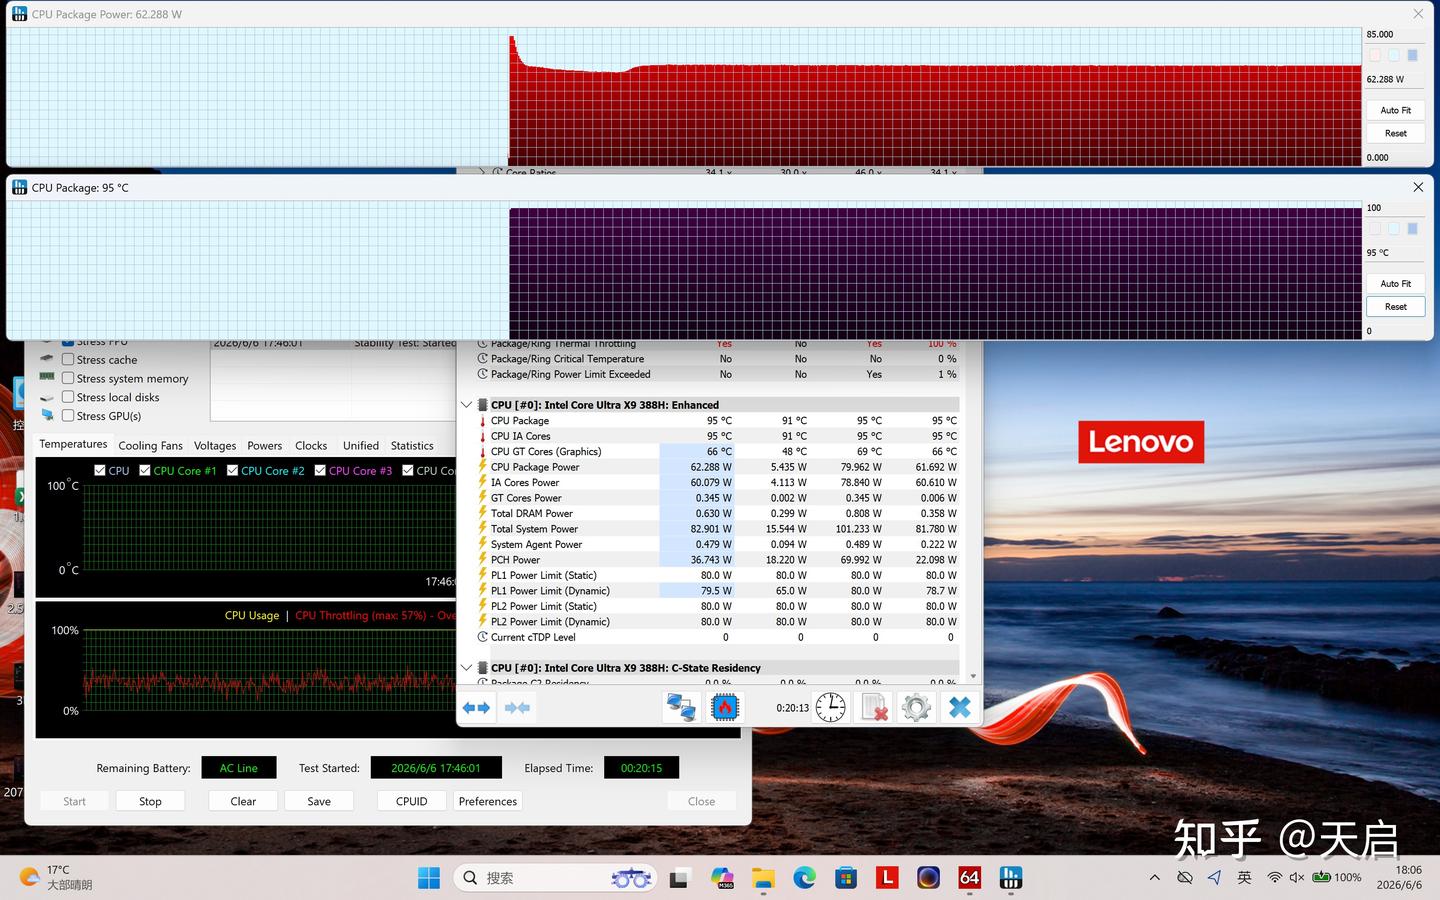1440x900 pixels.
Task: Switch to Unified tab
Action: pyautogui.click(x=361, y=446)
